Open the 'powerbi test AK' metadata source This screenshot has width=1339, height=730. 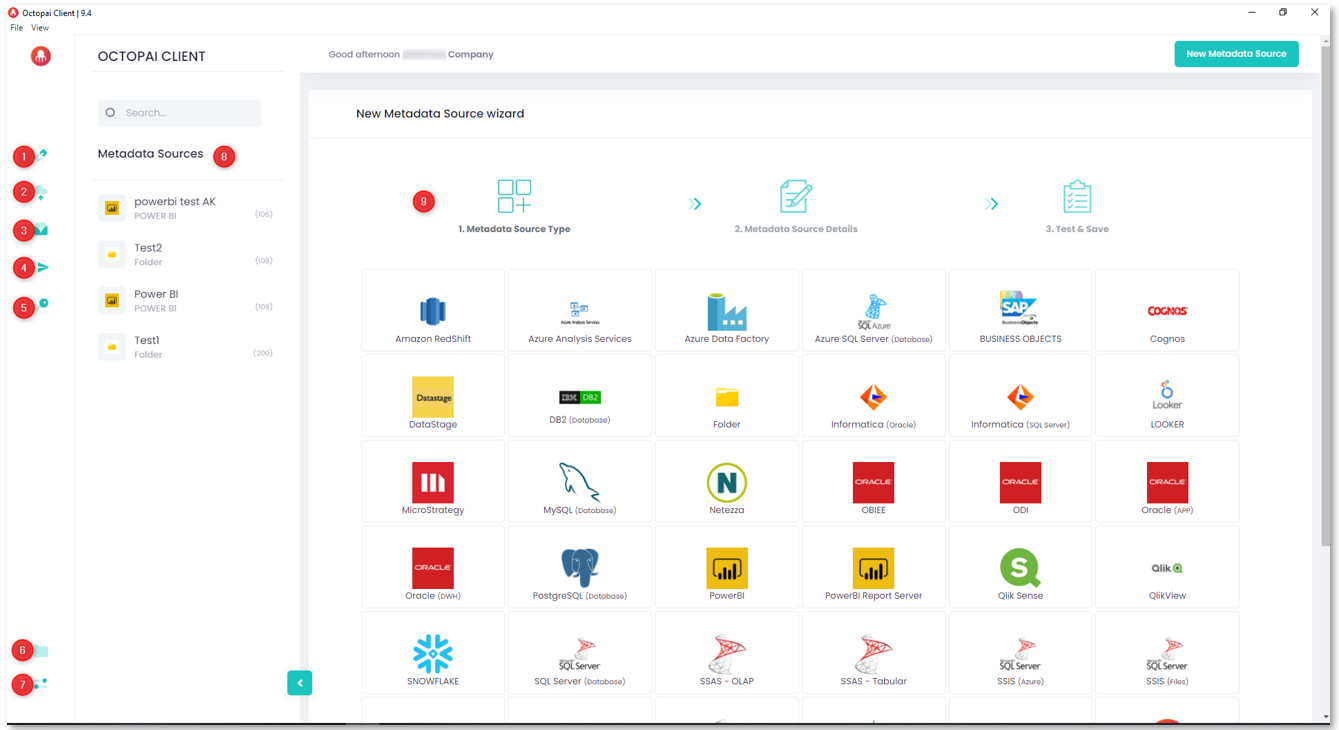tap(175, 207)
